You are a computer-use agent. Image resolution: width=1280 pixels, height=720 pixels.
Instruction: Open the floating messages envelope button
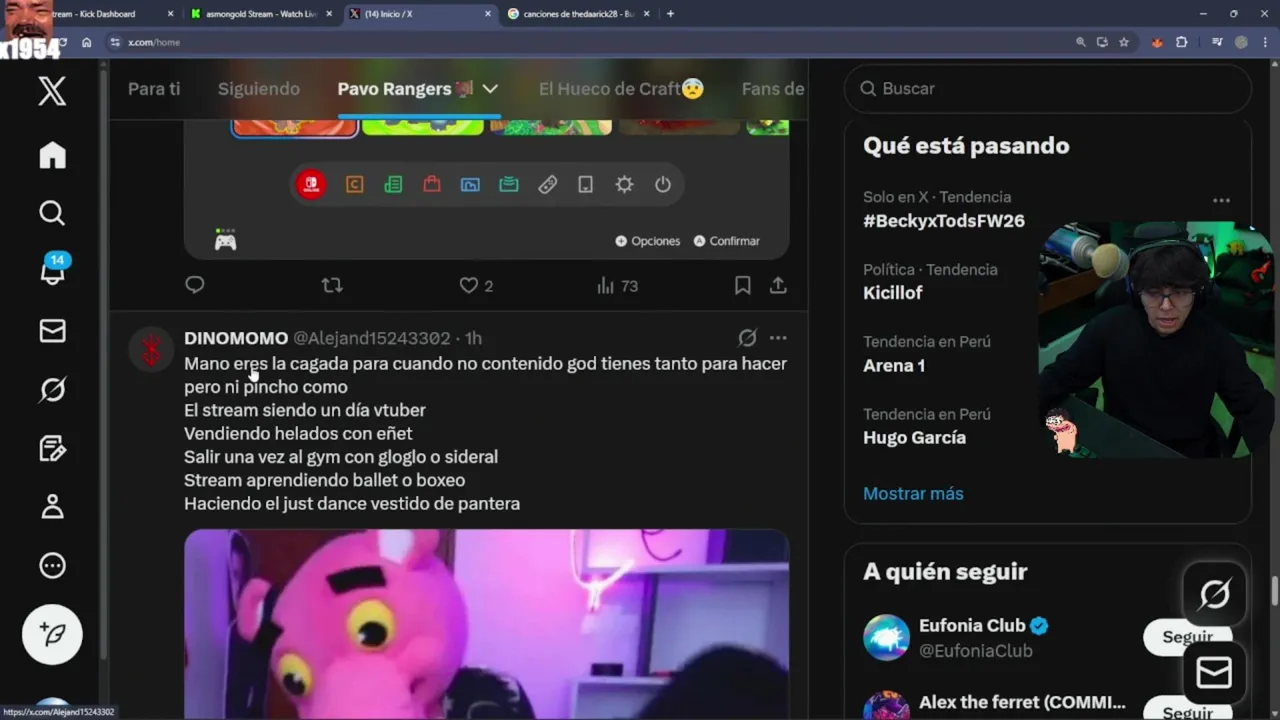[x=1214, y=673]
